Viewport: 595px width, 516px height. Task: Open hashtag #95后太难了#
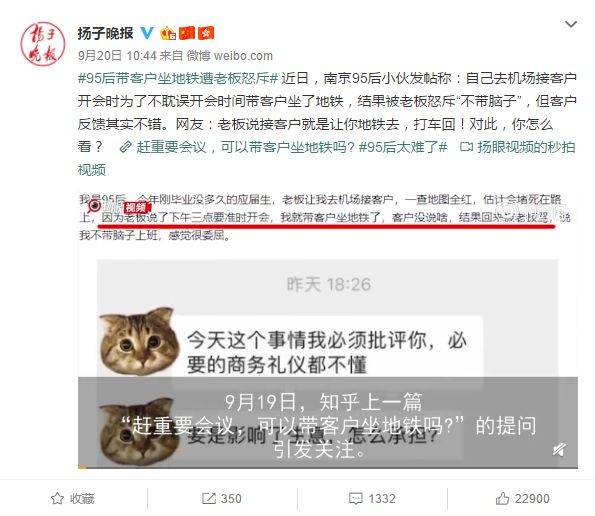(x=403, y=147)
